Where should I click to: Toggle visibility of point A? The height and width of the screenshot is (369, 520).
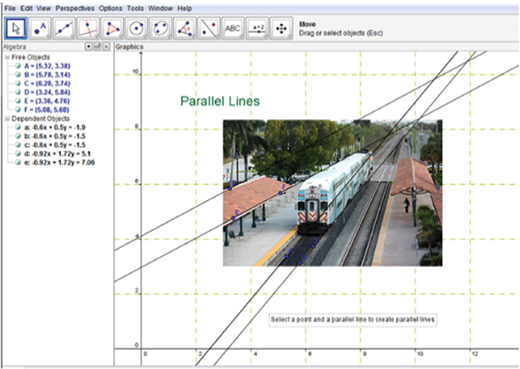[x=18, y=66]
